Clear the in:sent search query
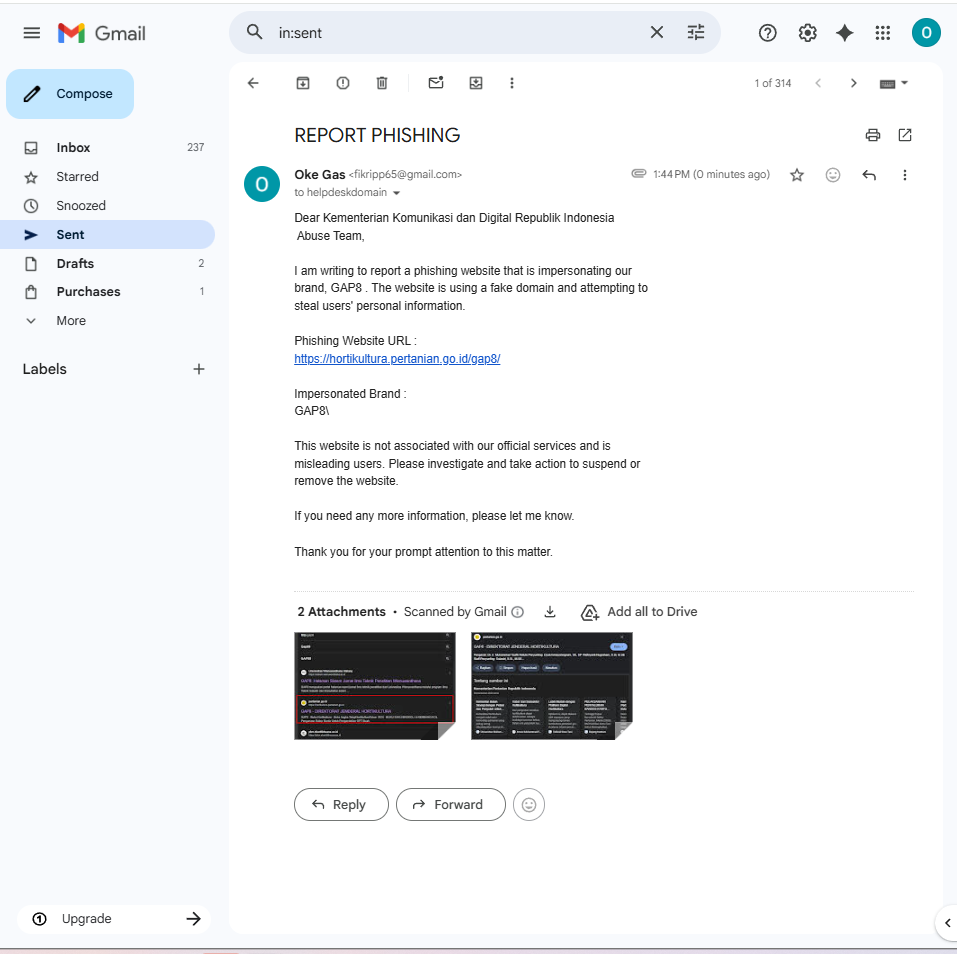957x954 pixels. tap(657, 32)
